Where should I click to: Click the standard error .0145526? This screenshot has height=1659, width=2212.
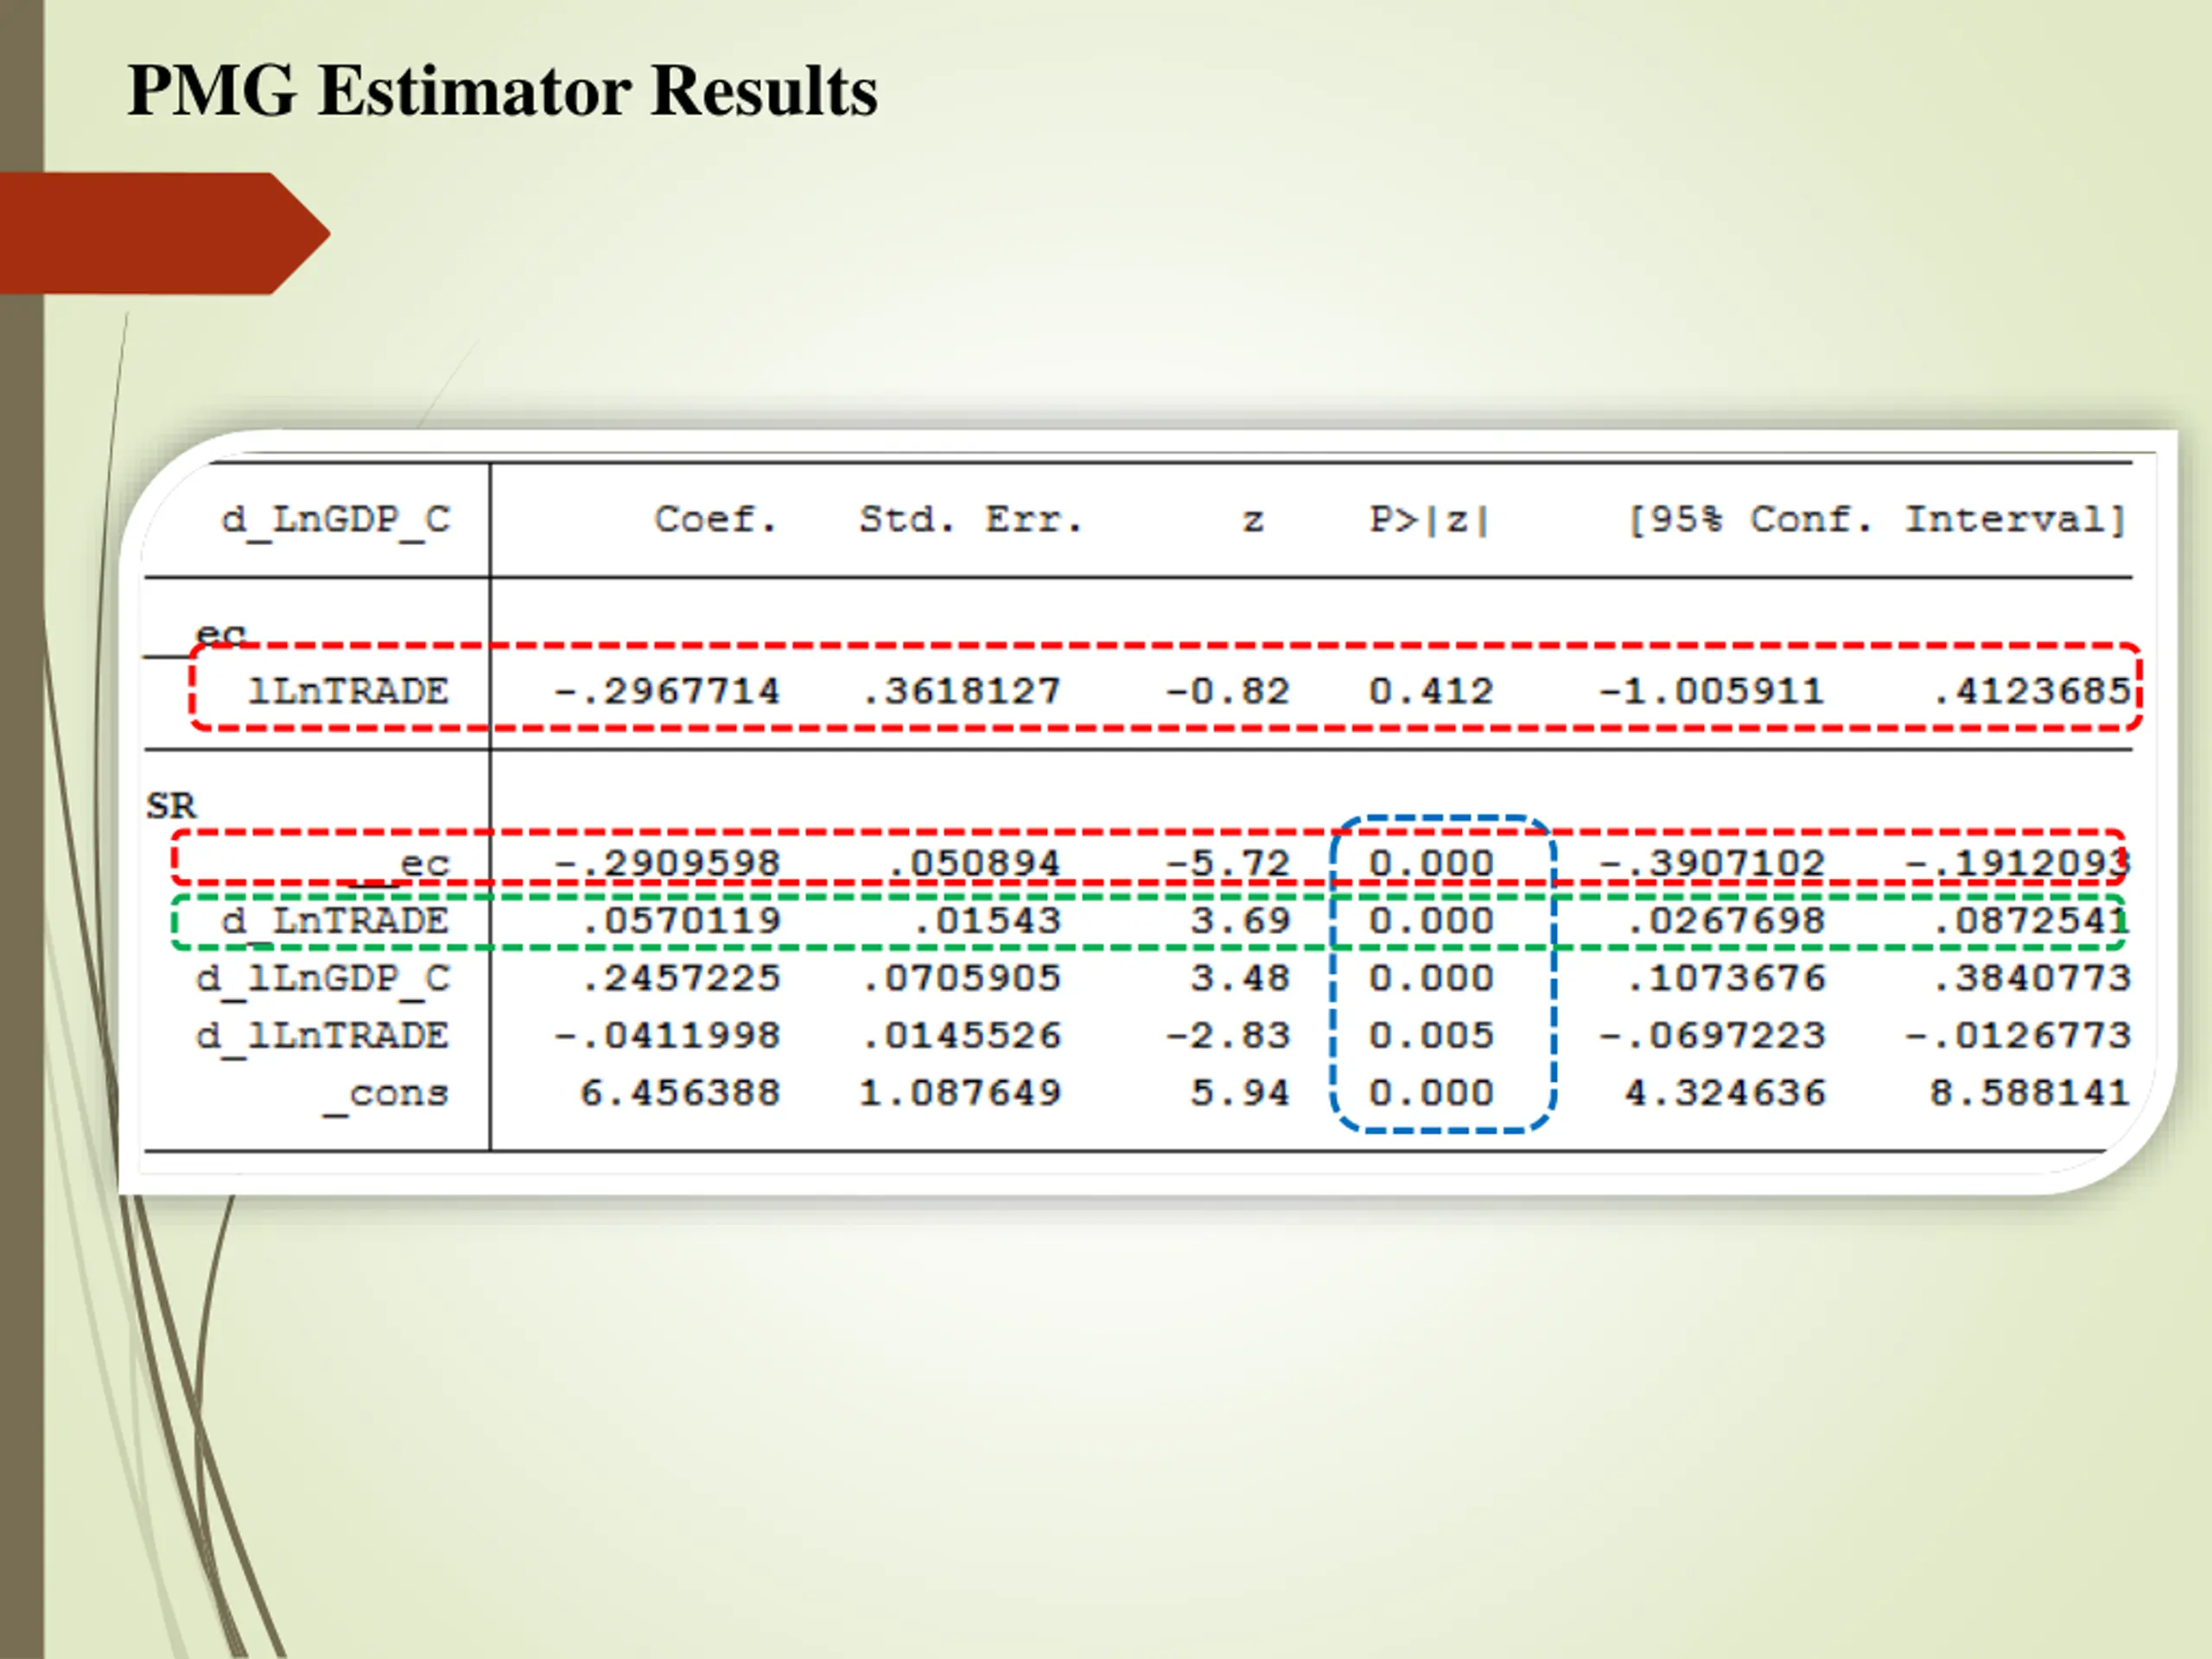click(961, 1036)
